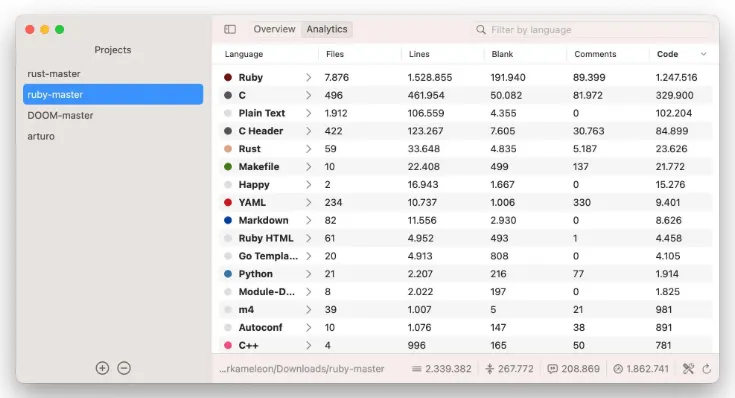Screen dimensions: 735x398
Task: Expand the YAML row chevron
Action: 308,203
